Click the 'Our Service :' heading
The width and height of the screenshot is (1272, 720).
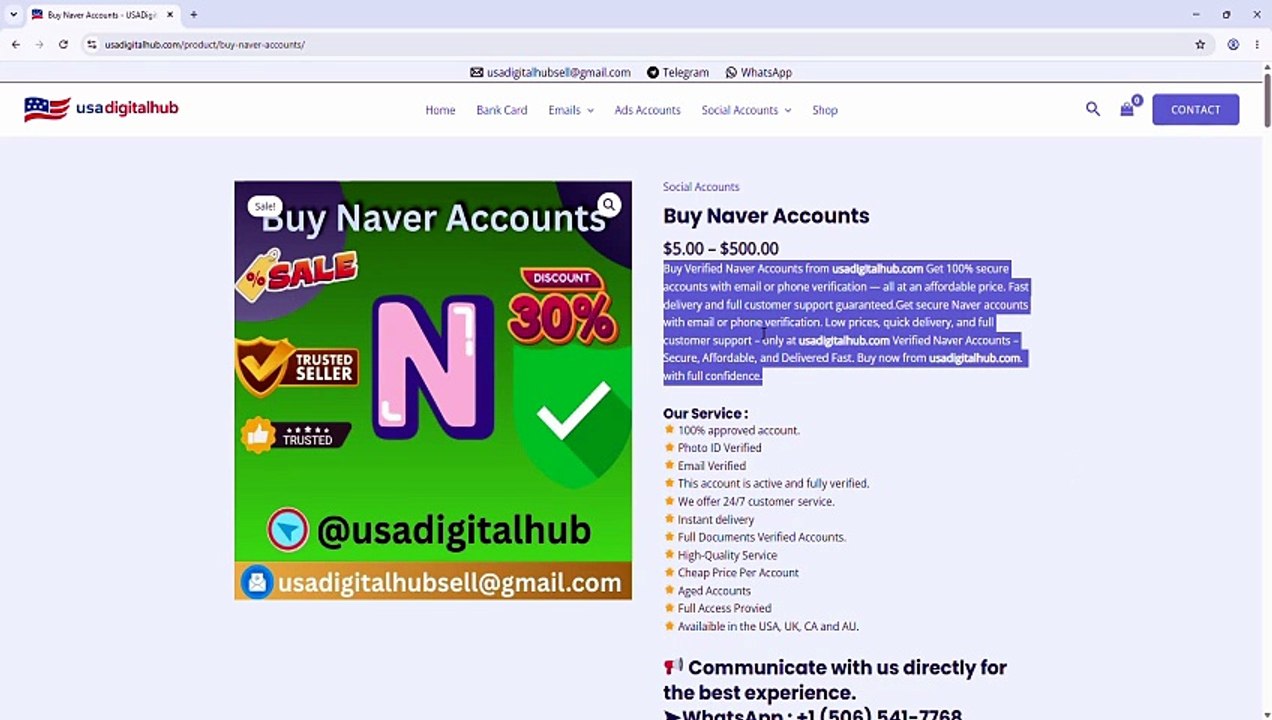(x=705, y=413)
